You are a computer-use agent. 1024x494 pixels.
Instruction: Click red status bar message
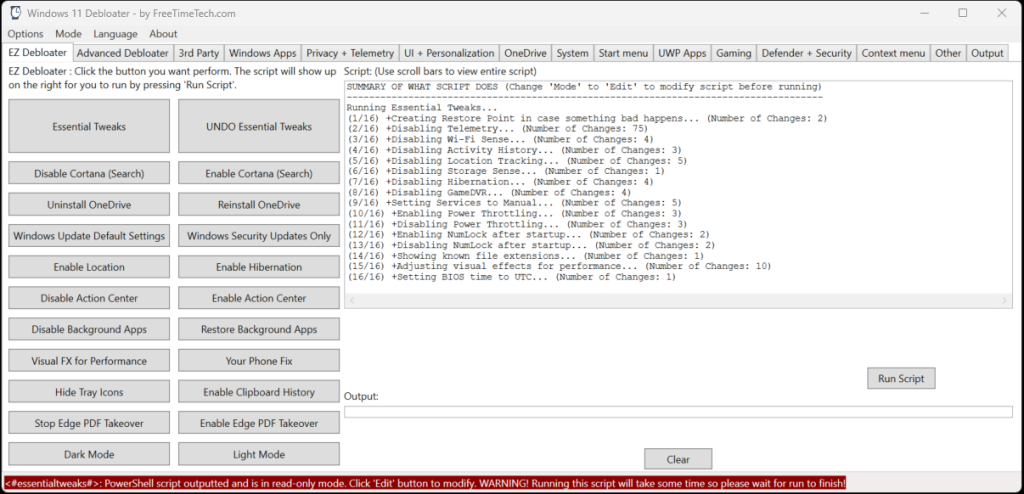tap(424, 484)
